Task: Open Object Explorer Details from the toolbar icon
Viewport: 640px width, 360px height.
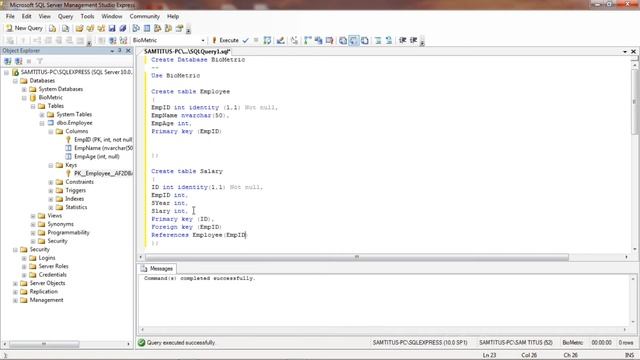Action: click(147, 28)
